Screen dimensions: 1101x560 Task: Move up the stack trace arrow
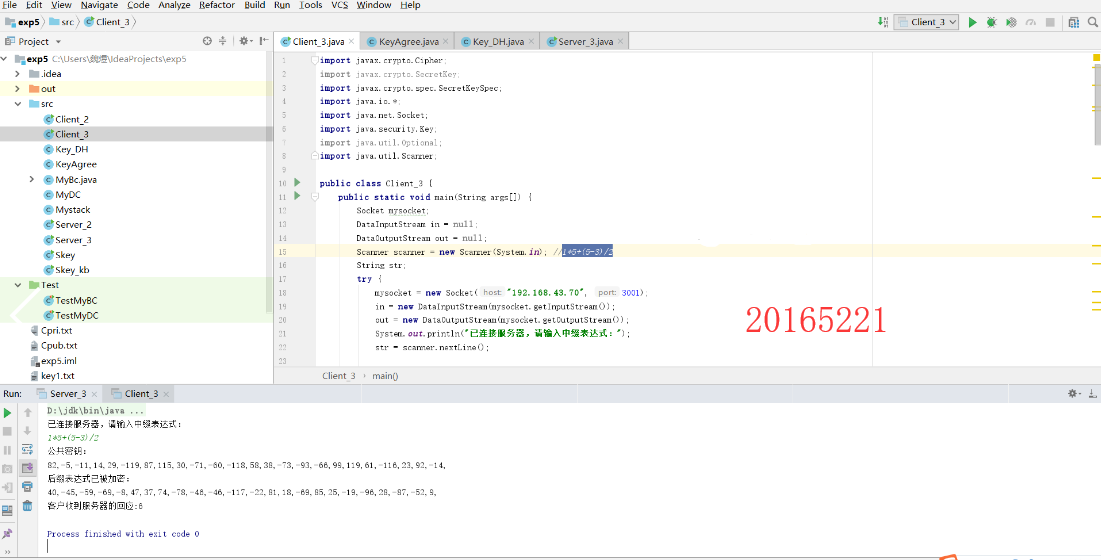pos(27,413)
